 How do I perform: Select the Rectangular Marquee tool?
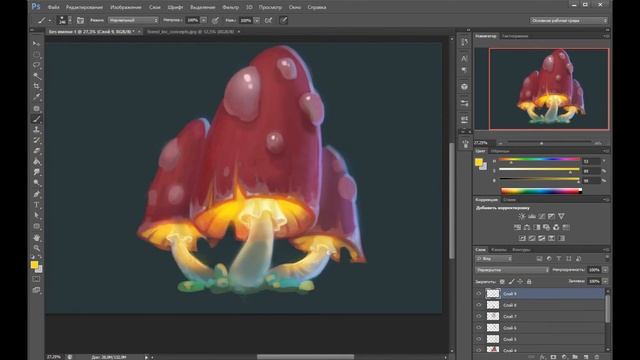click(36, 54)
